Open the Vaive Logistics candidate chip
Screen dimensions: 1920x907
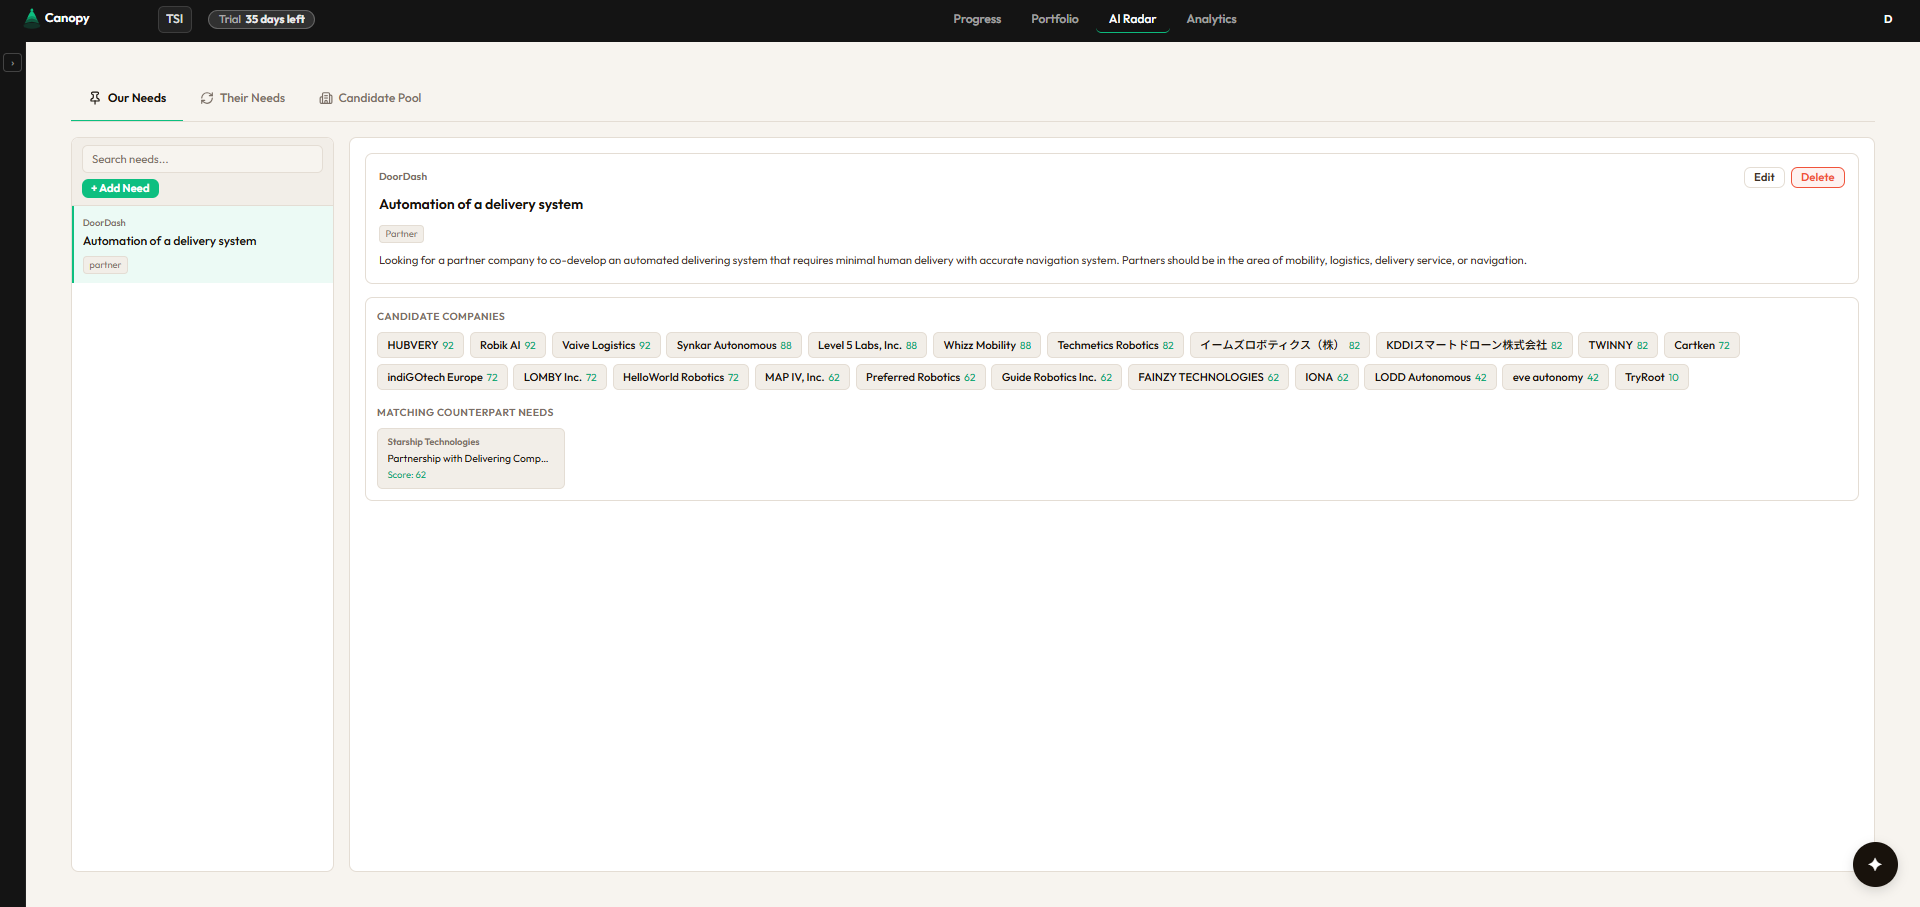(606, 345)
